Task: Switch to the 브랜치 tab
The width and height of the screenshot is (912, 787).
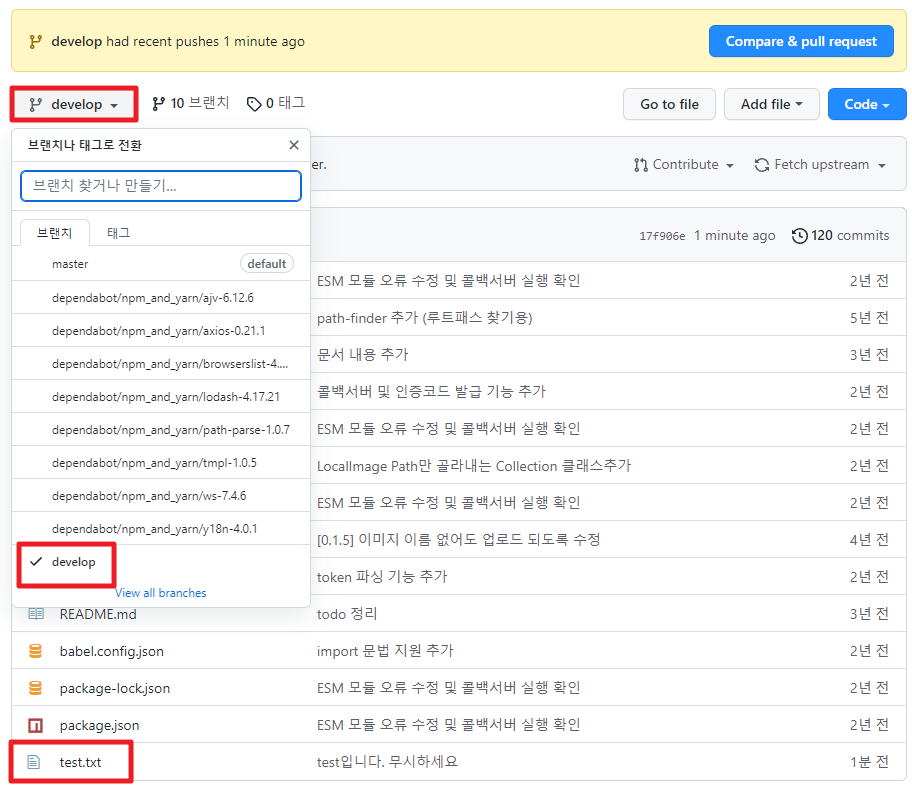Action: (55, 233)
